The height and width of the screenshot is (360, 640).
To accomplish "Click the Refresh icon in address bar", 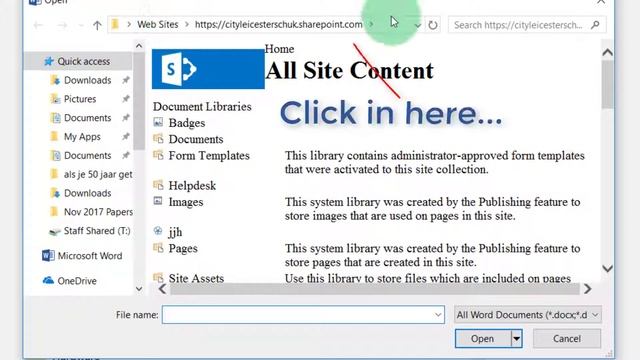I will [433, 25].
